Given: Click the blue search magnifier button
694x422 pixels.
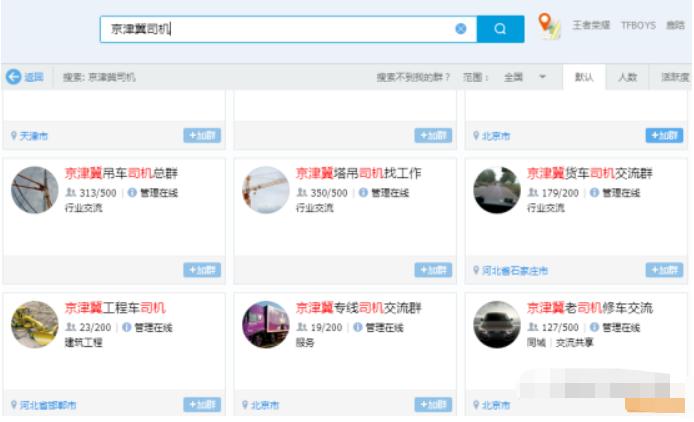Looking at the screenshot, I should 501,29.
